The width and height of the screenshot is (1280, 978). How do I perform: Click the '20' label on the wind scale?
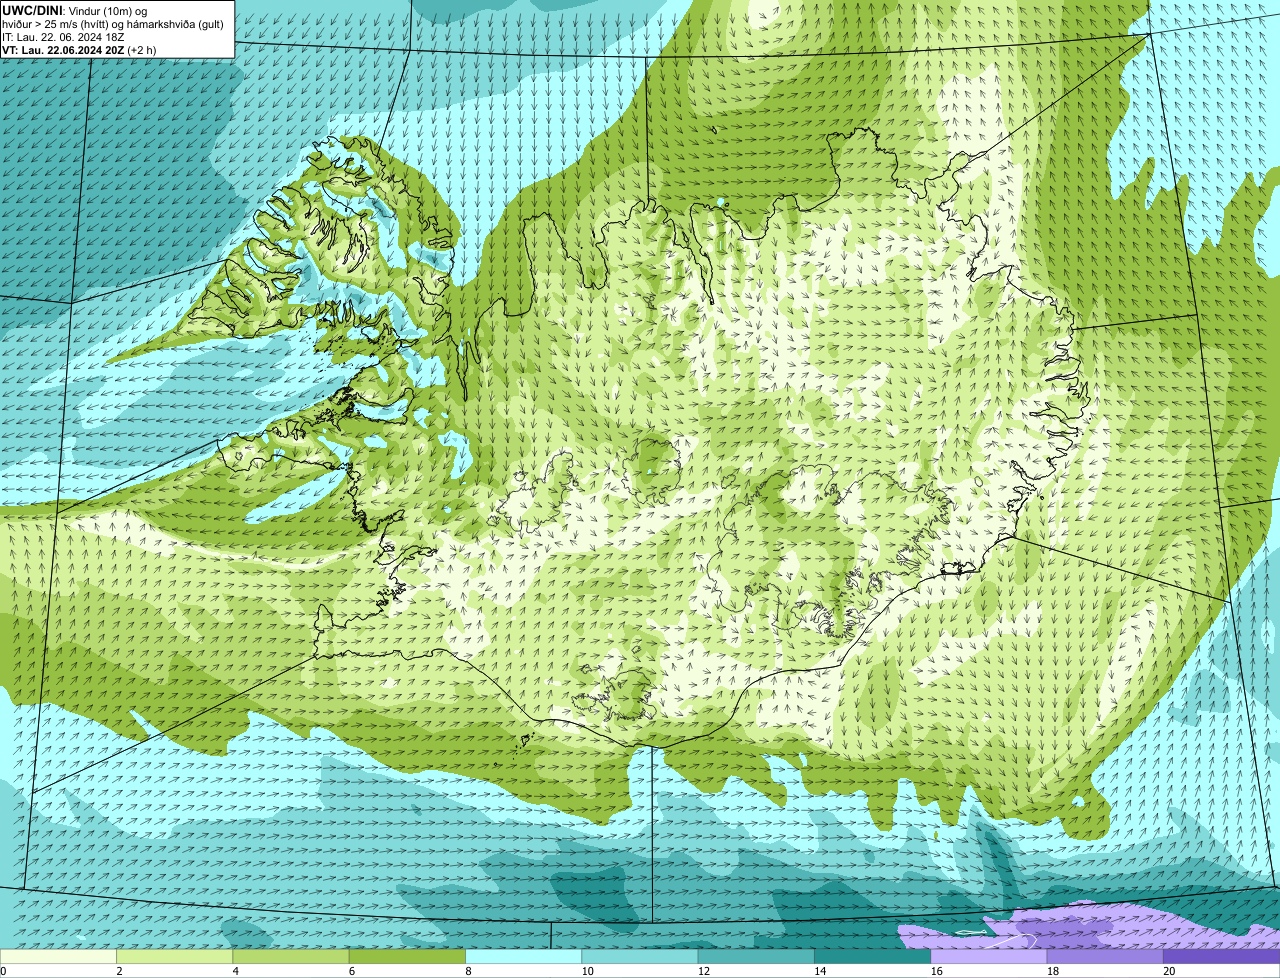point(1169,971)
